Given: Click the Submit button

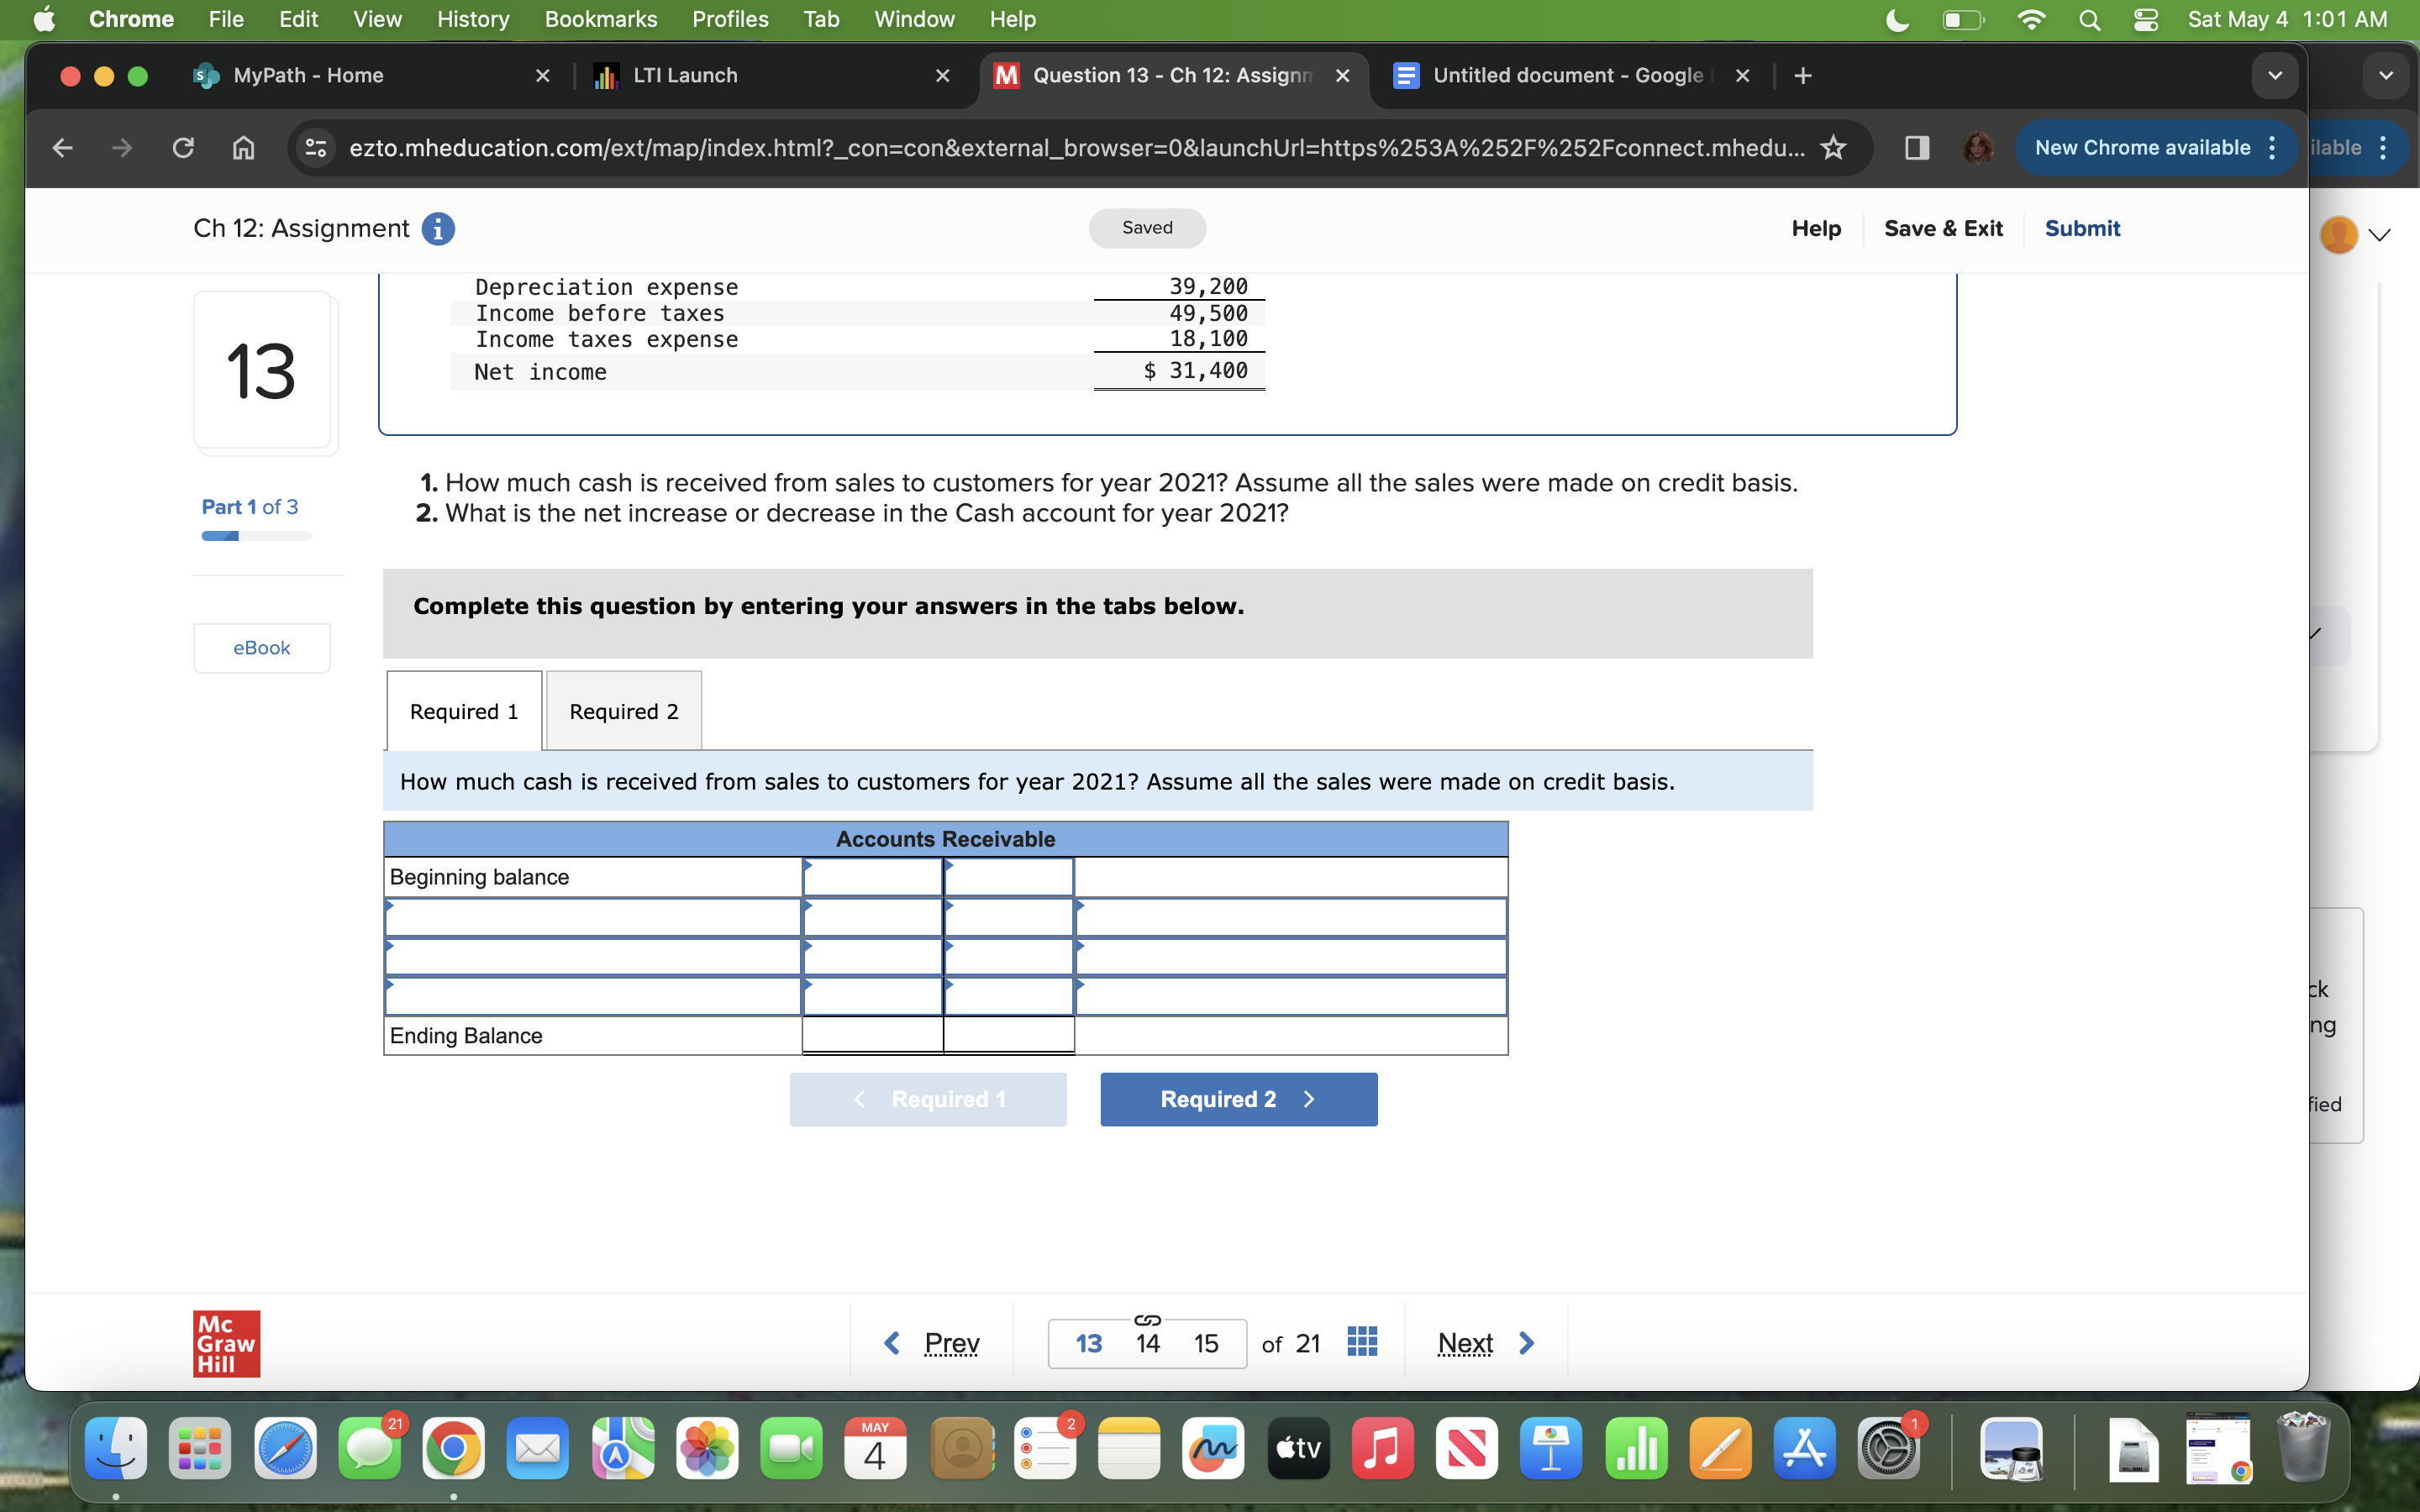Looking at the screenshot, I should click(x=2081, y=228).
